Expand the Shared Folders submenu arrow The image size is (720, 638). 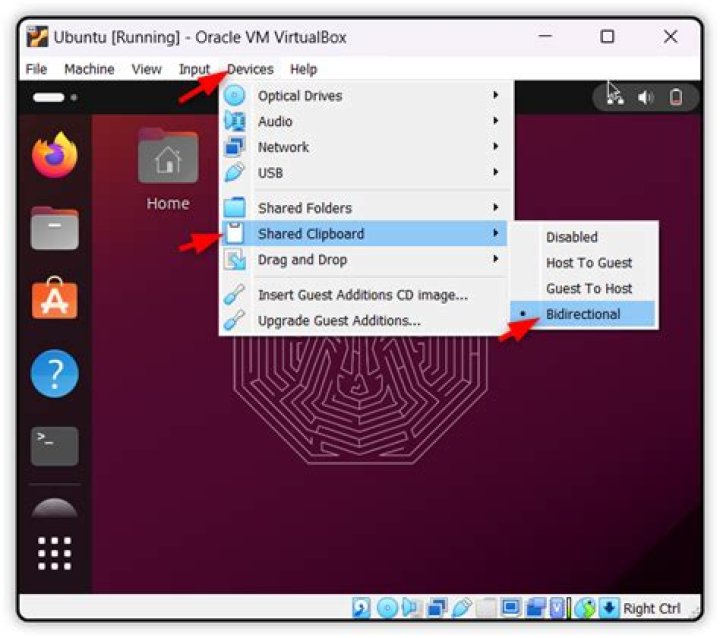pos(495,207)
